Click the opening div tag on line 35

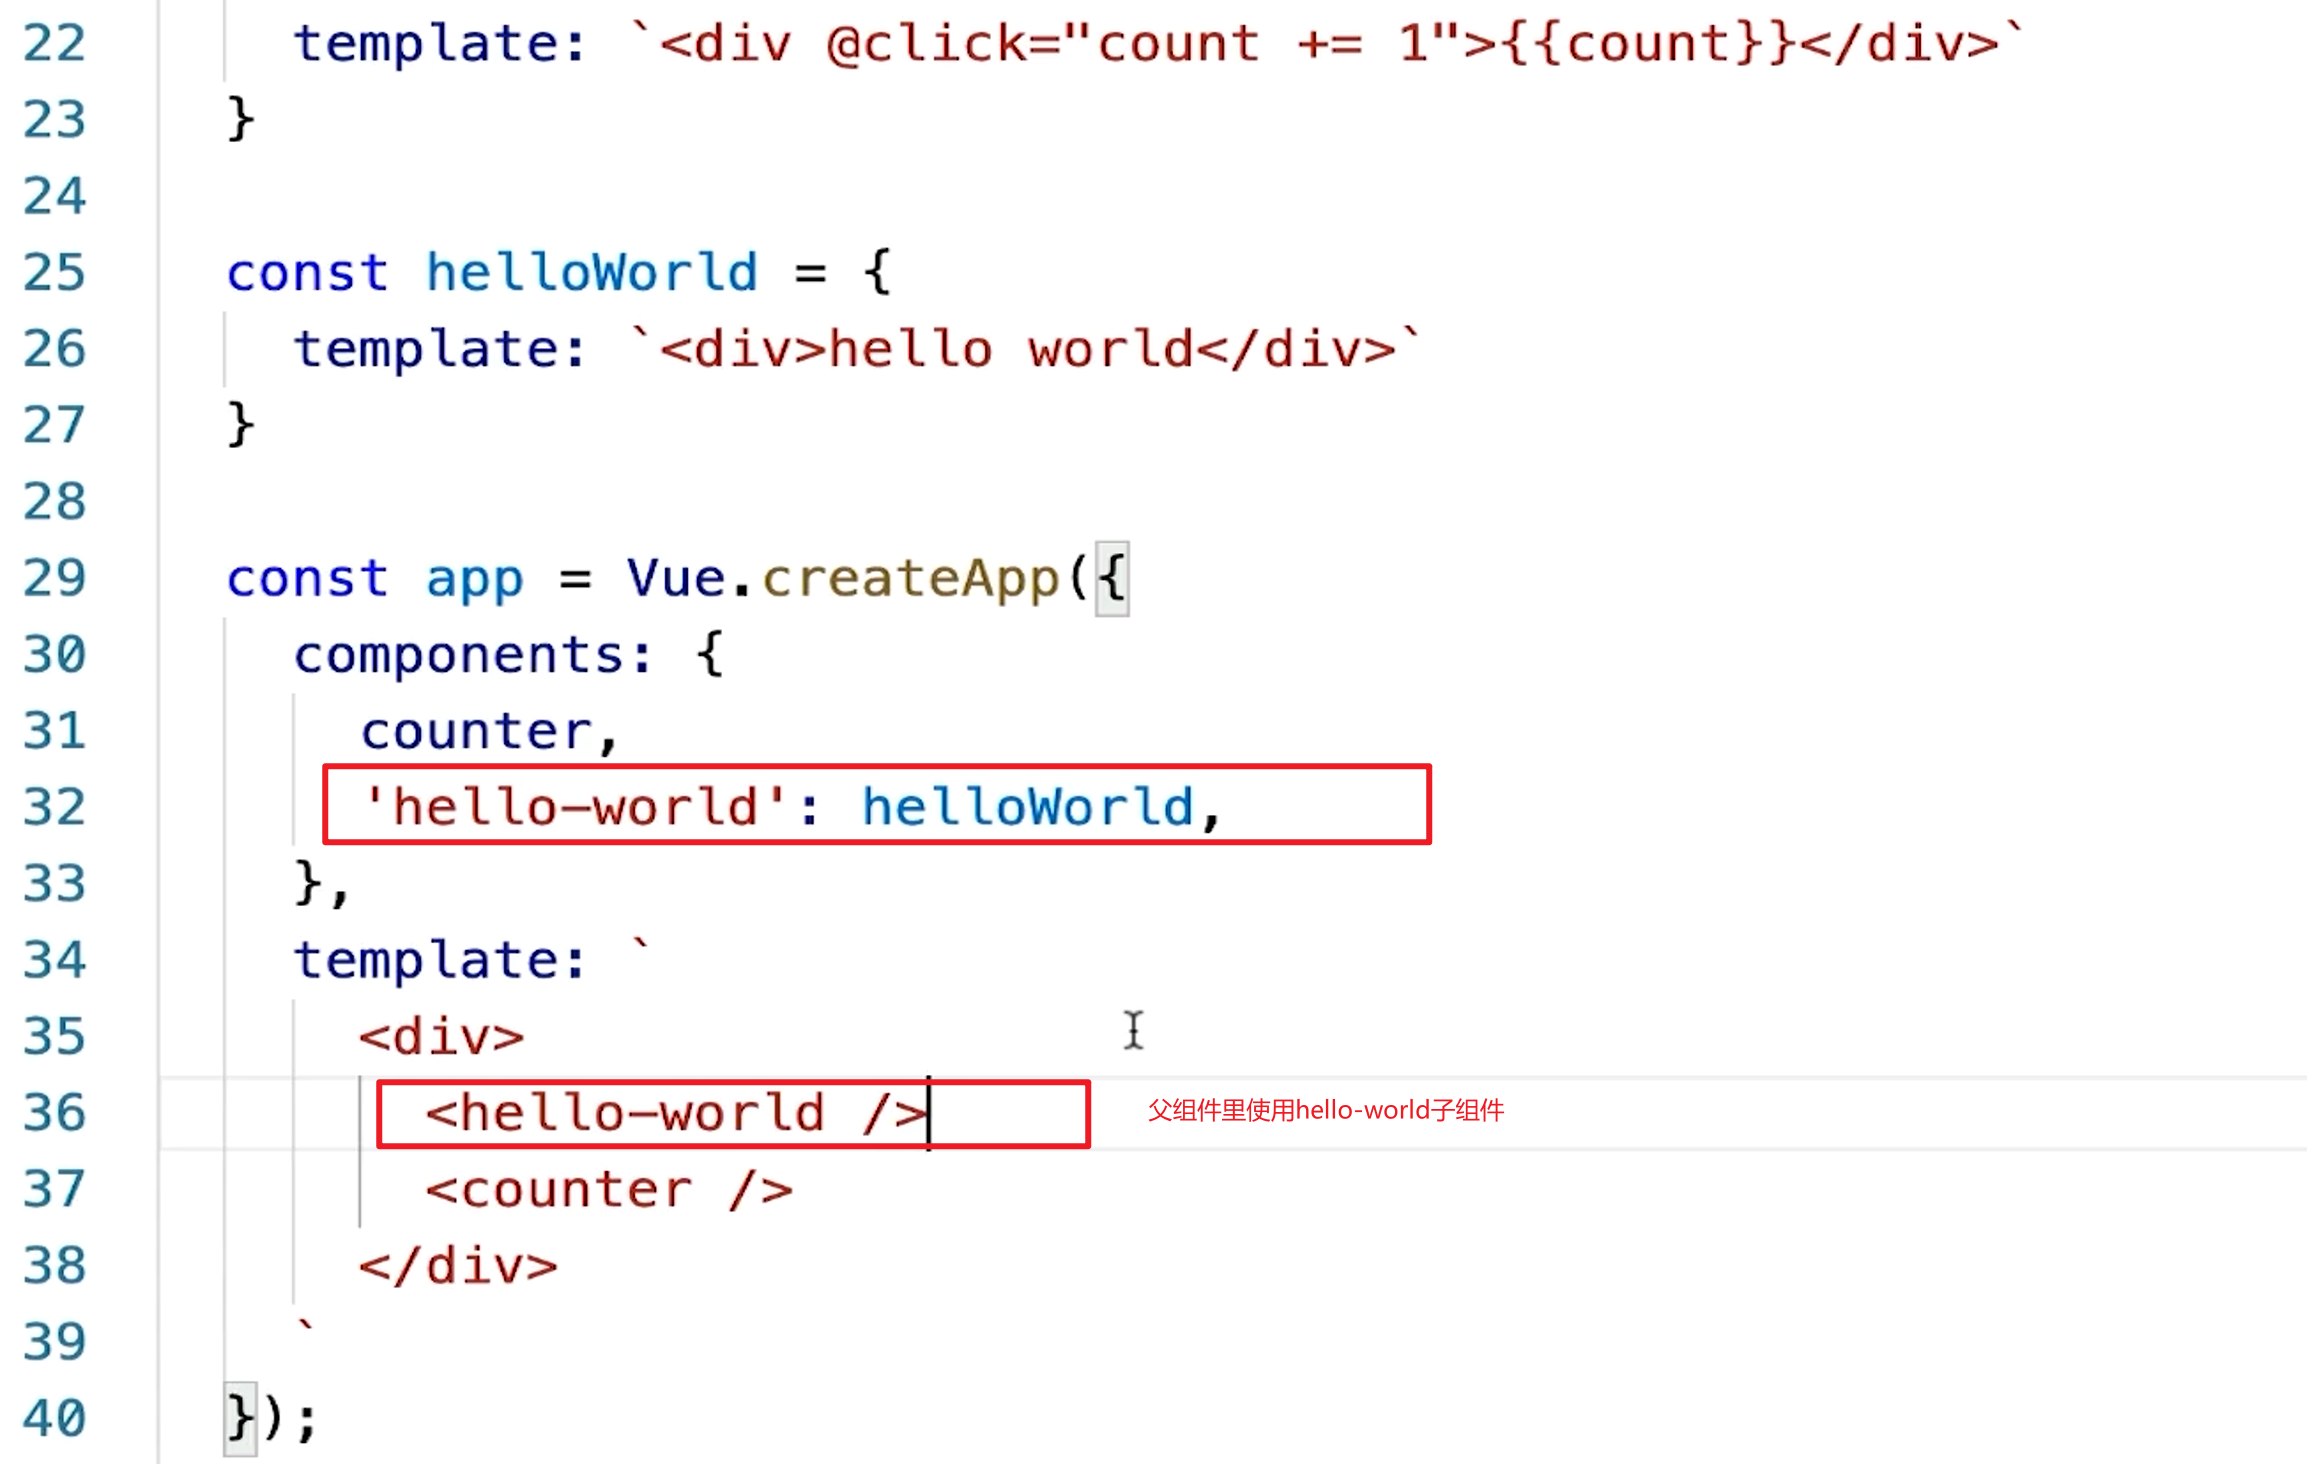click(441, 1037)
